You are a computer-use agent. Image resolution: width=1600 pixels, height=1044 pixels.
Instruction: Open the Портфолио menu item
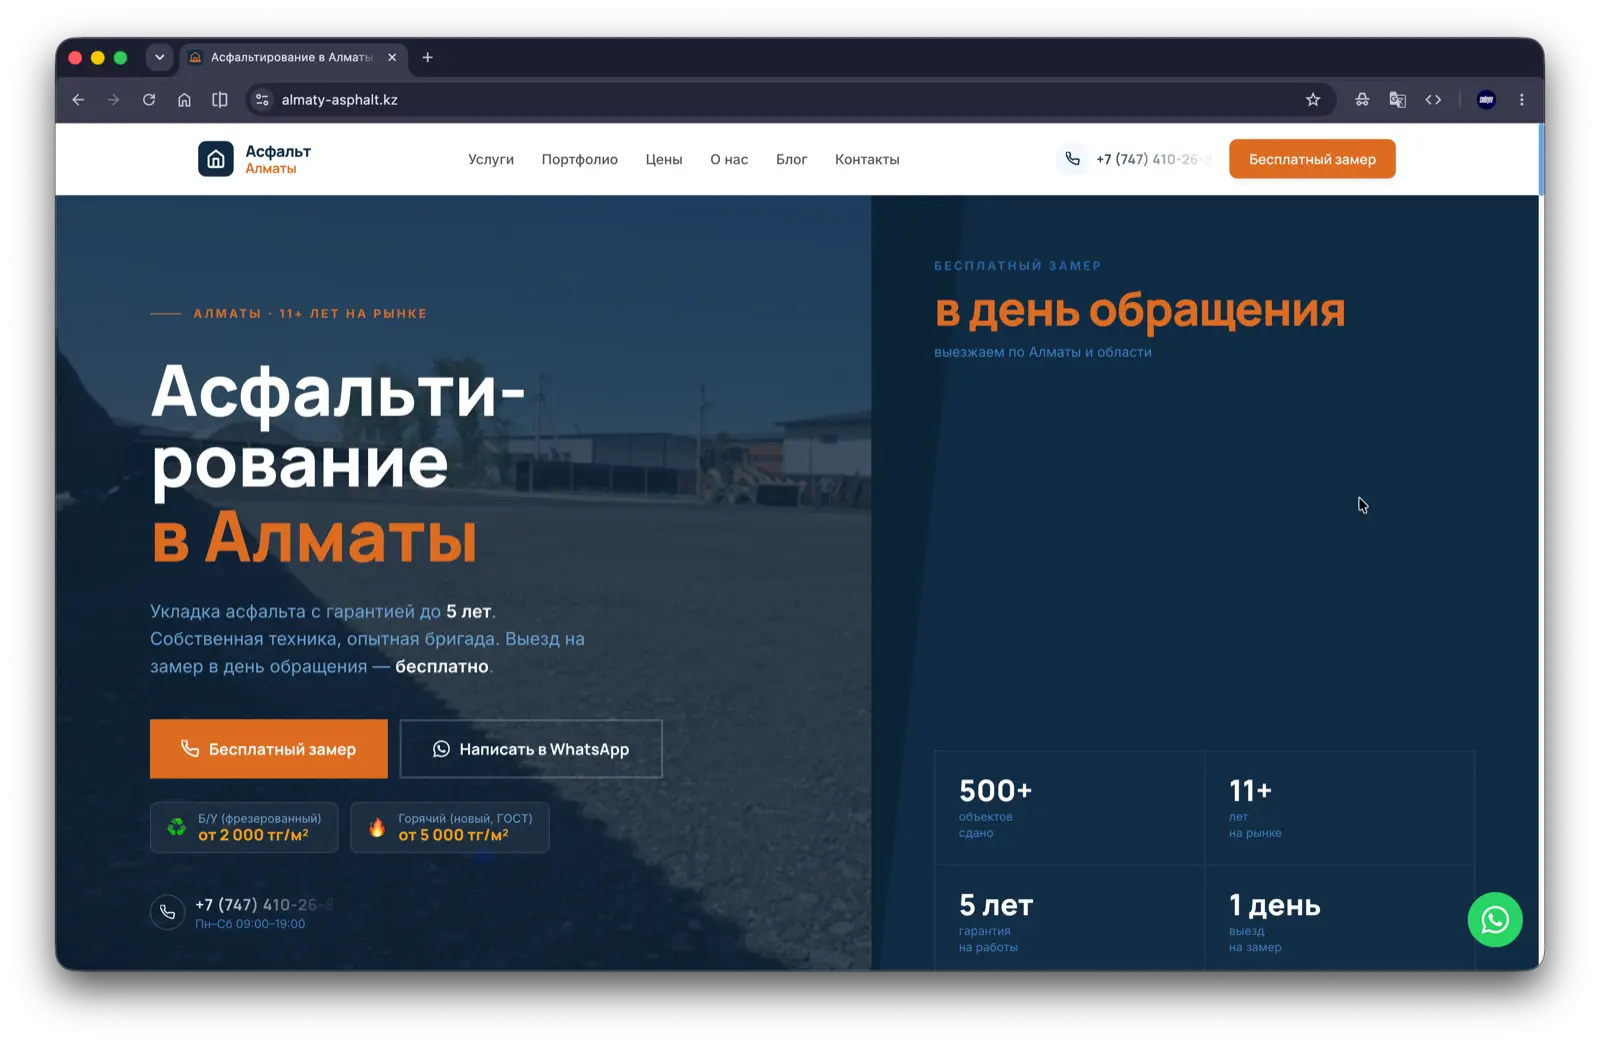click(x=580, y=159)
